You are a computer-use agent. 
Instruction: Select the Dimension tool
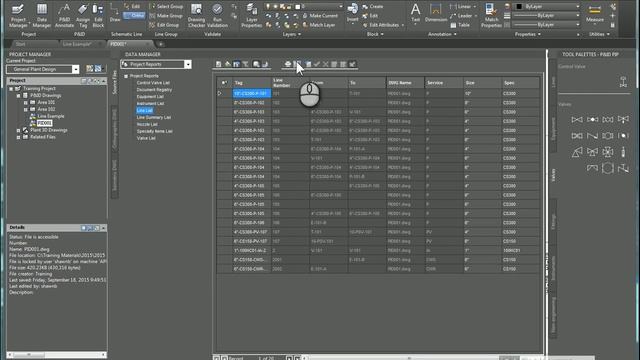(x=436, y=12)
